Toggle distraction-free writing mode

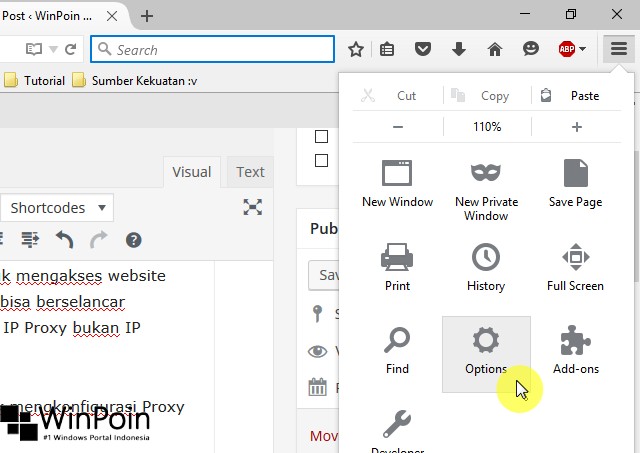[x=253, y=207]
